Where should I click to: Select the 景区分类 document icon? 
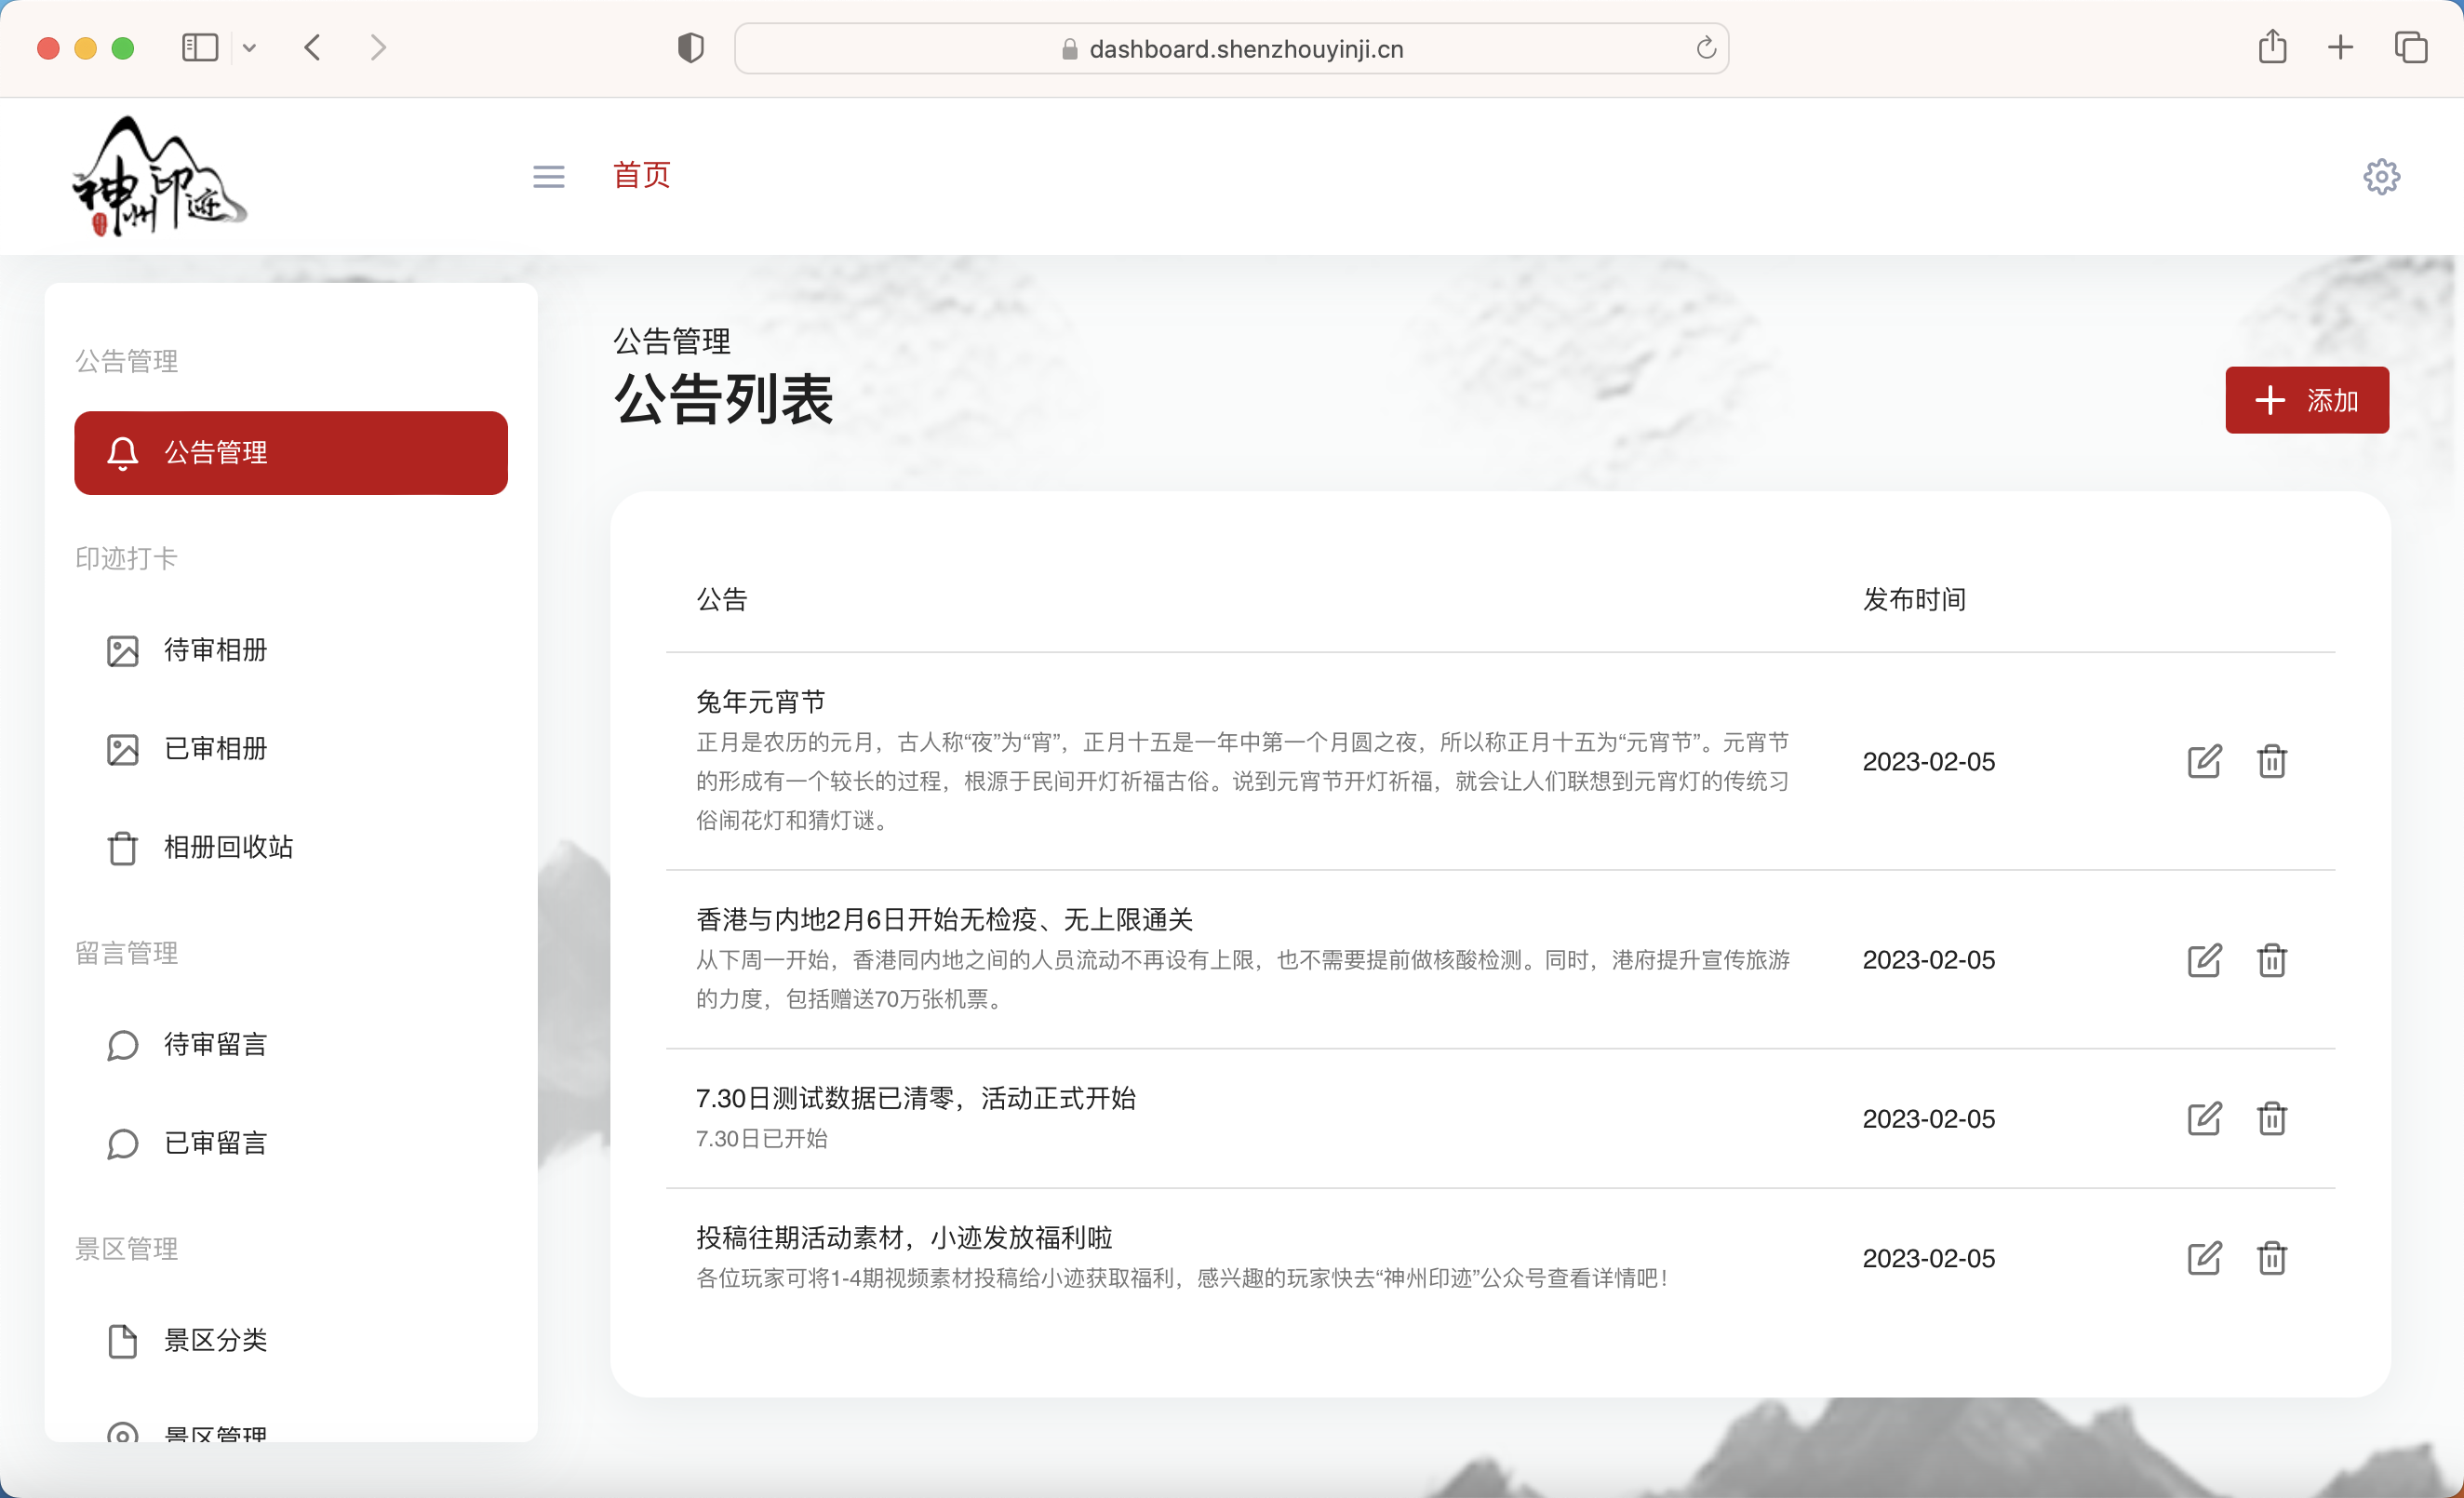click(122, 1340)
